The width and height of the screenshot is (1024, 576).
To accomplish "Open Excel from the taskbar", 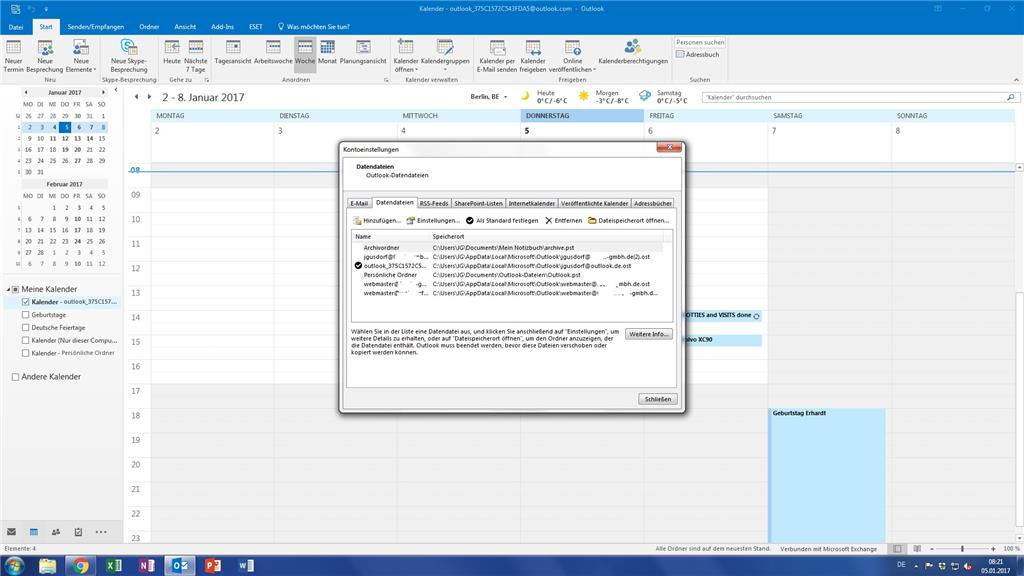I will tap(114, 566).
